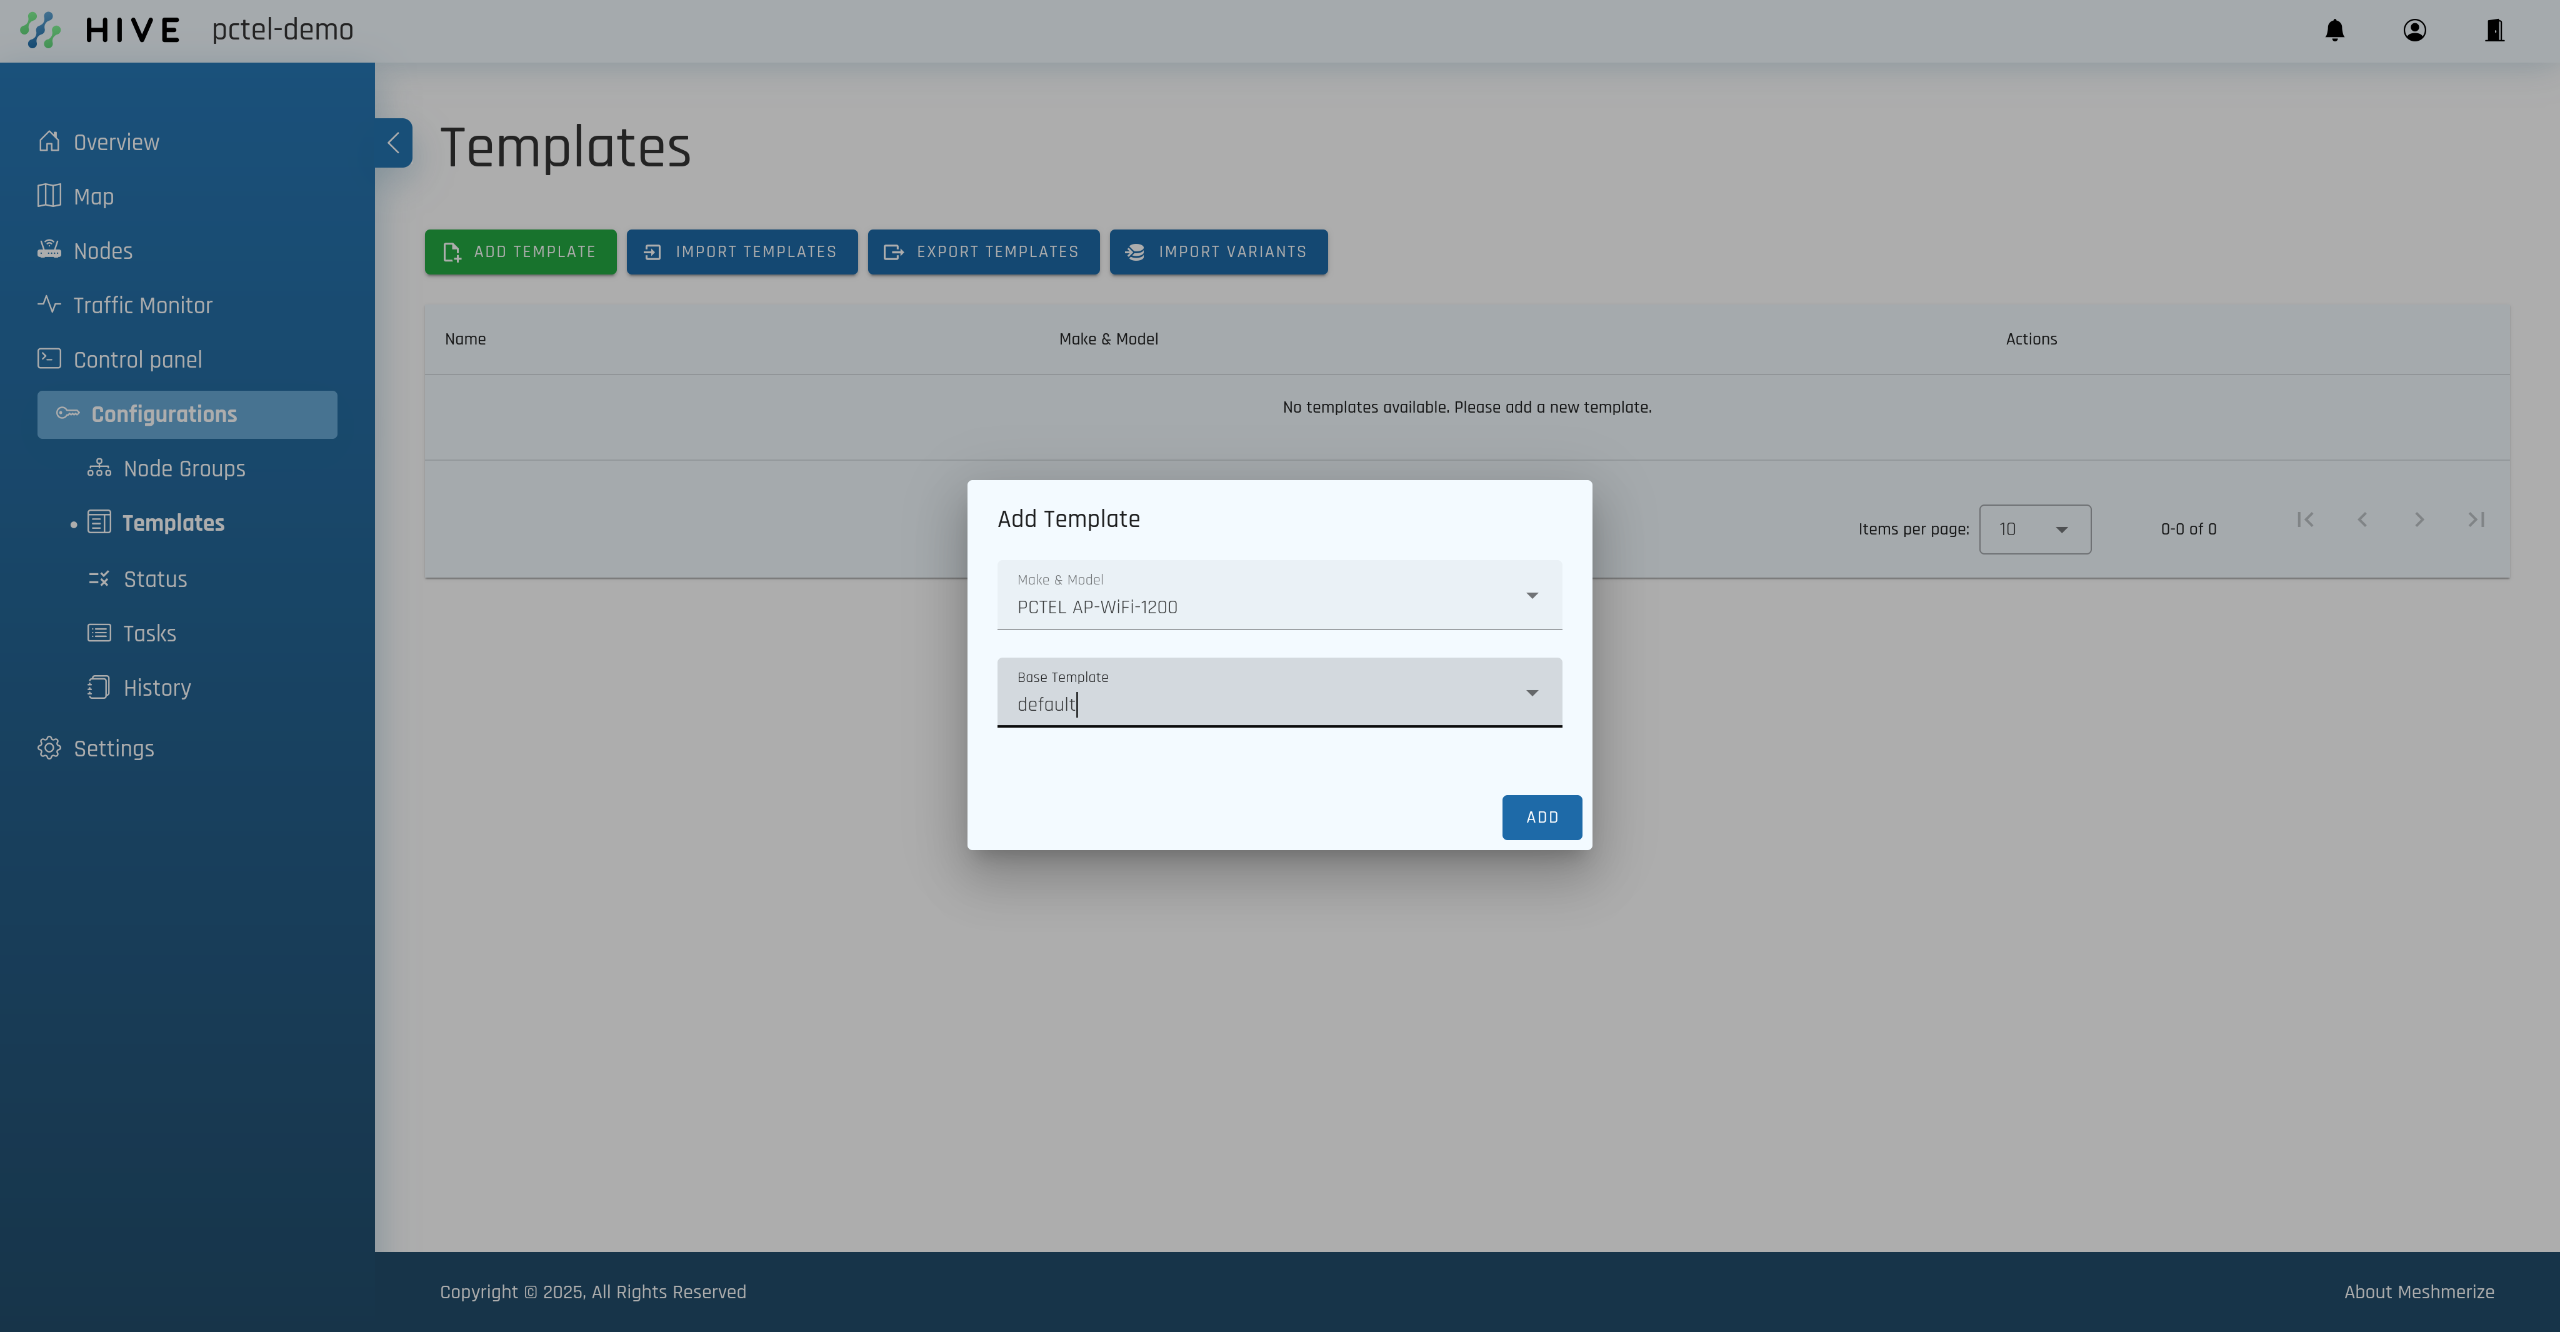Click the go to first page icon
This screenshot has width=2560, height=1332.
[2305, 519]
